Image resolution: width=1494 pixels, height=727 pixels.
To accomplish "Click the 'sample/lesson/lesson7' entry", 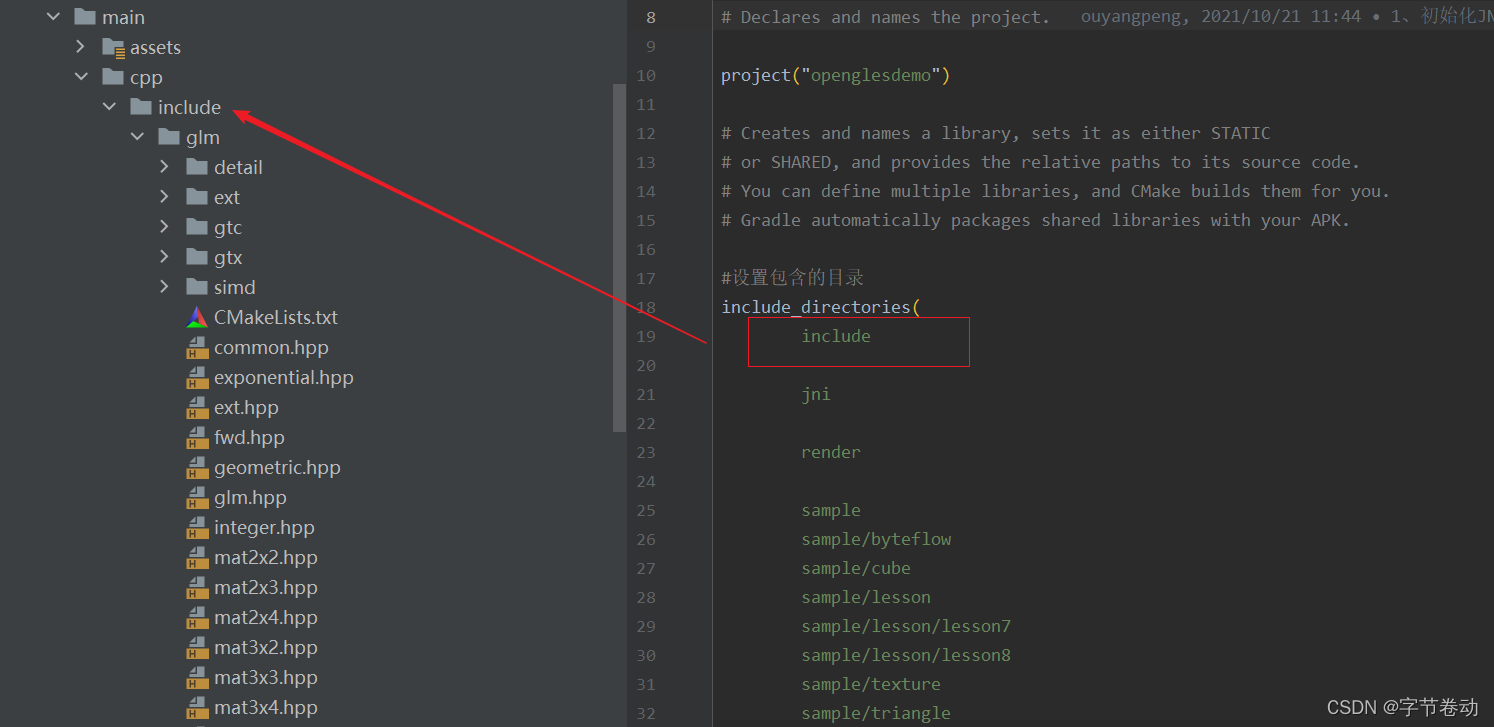I will (x=906, y=626).
